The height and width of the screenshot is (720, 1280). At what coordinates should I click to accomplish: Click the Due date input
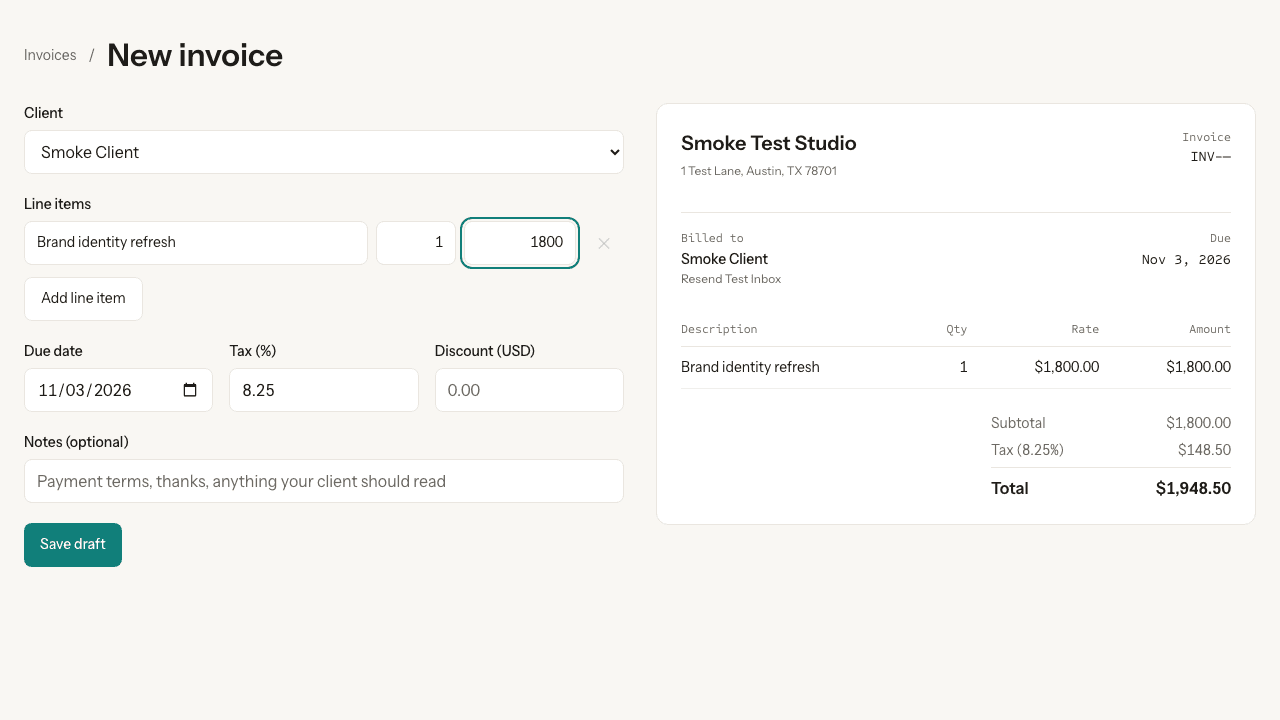click(118, 390)
